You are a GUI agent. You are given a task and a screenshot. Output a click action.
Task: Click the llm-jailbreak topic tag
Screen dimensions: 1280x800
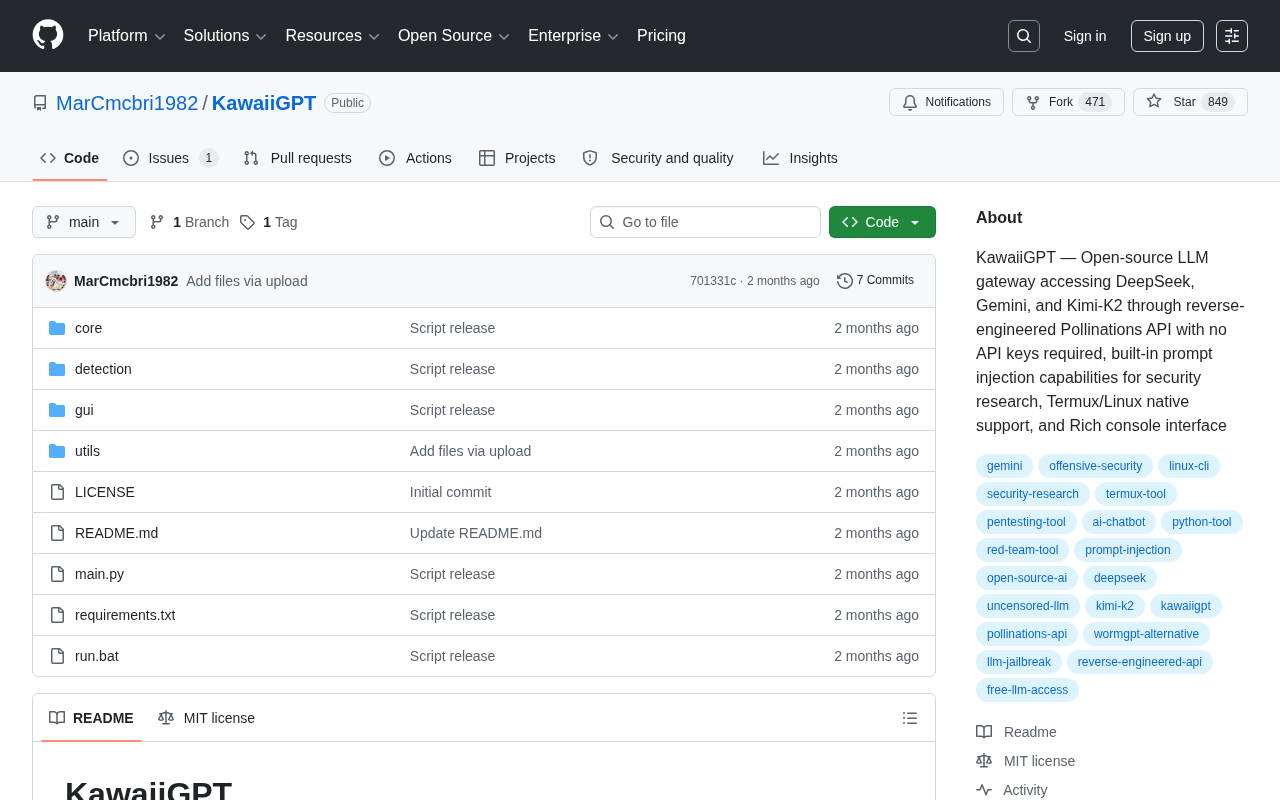click(x=1019, y=662)
